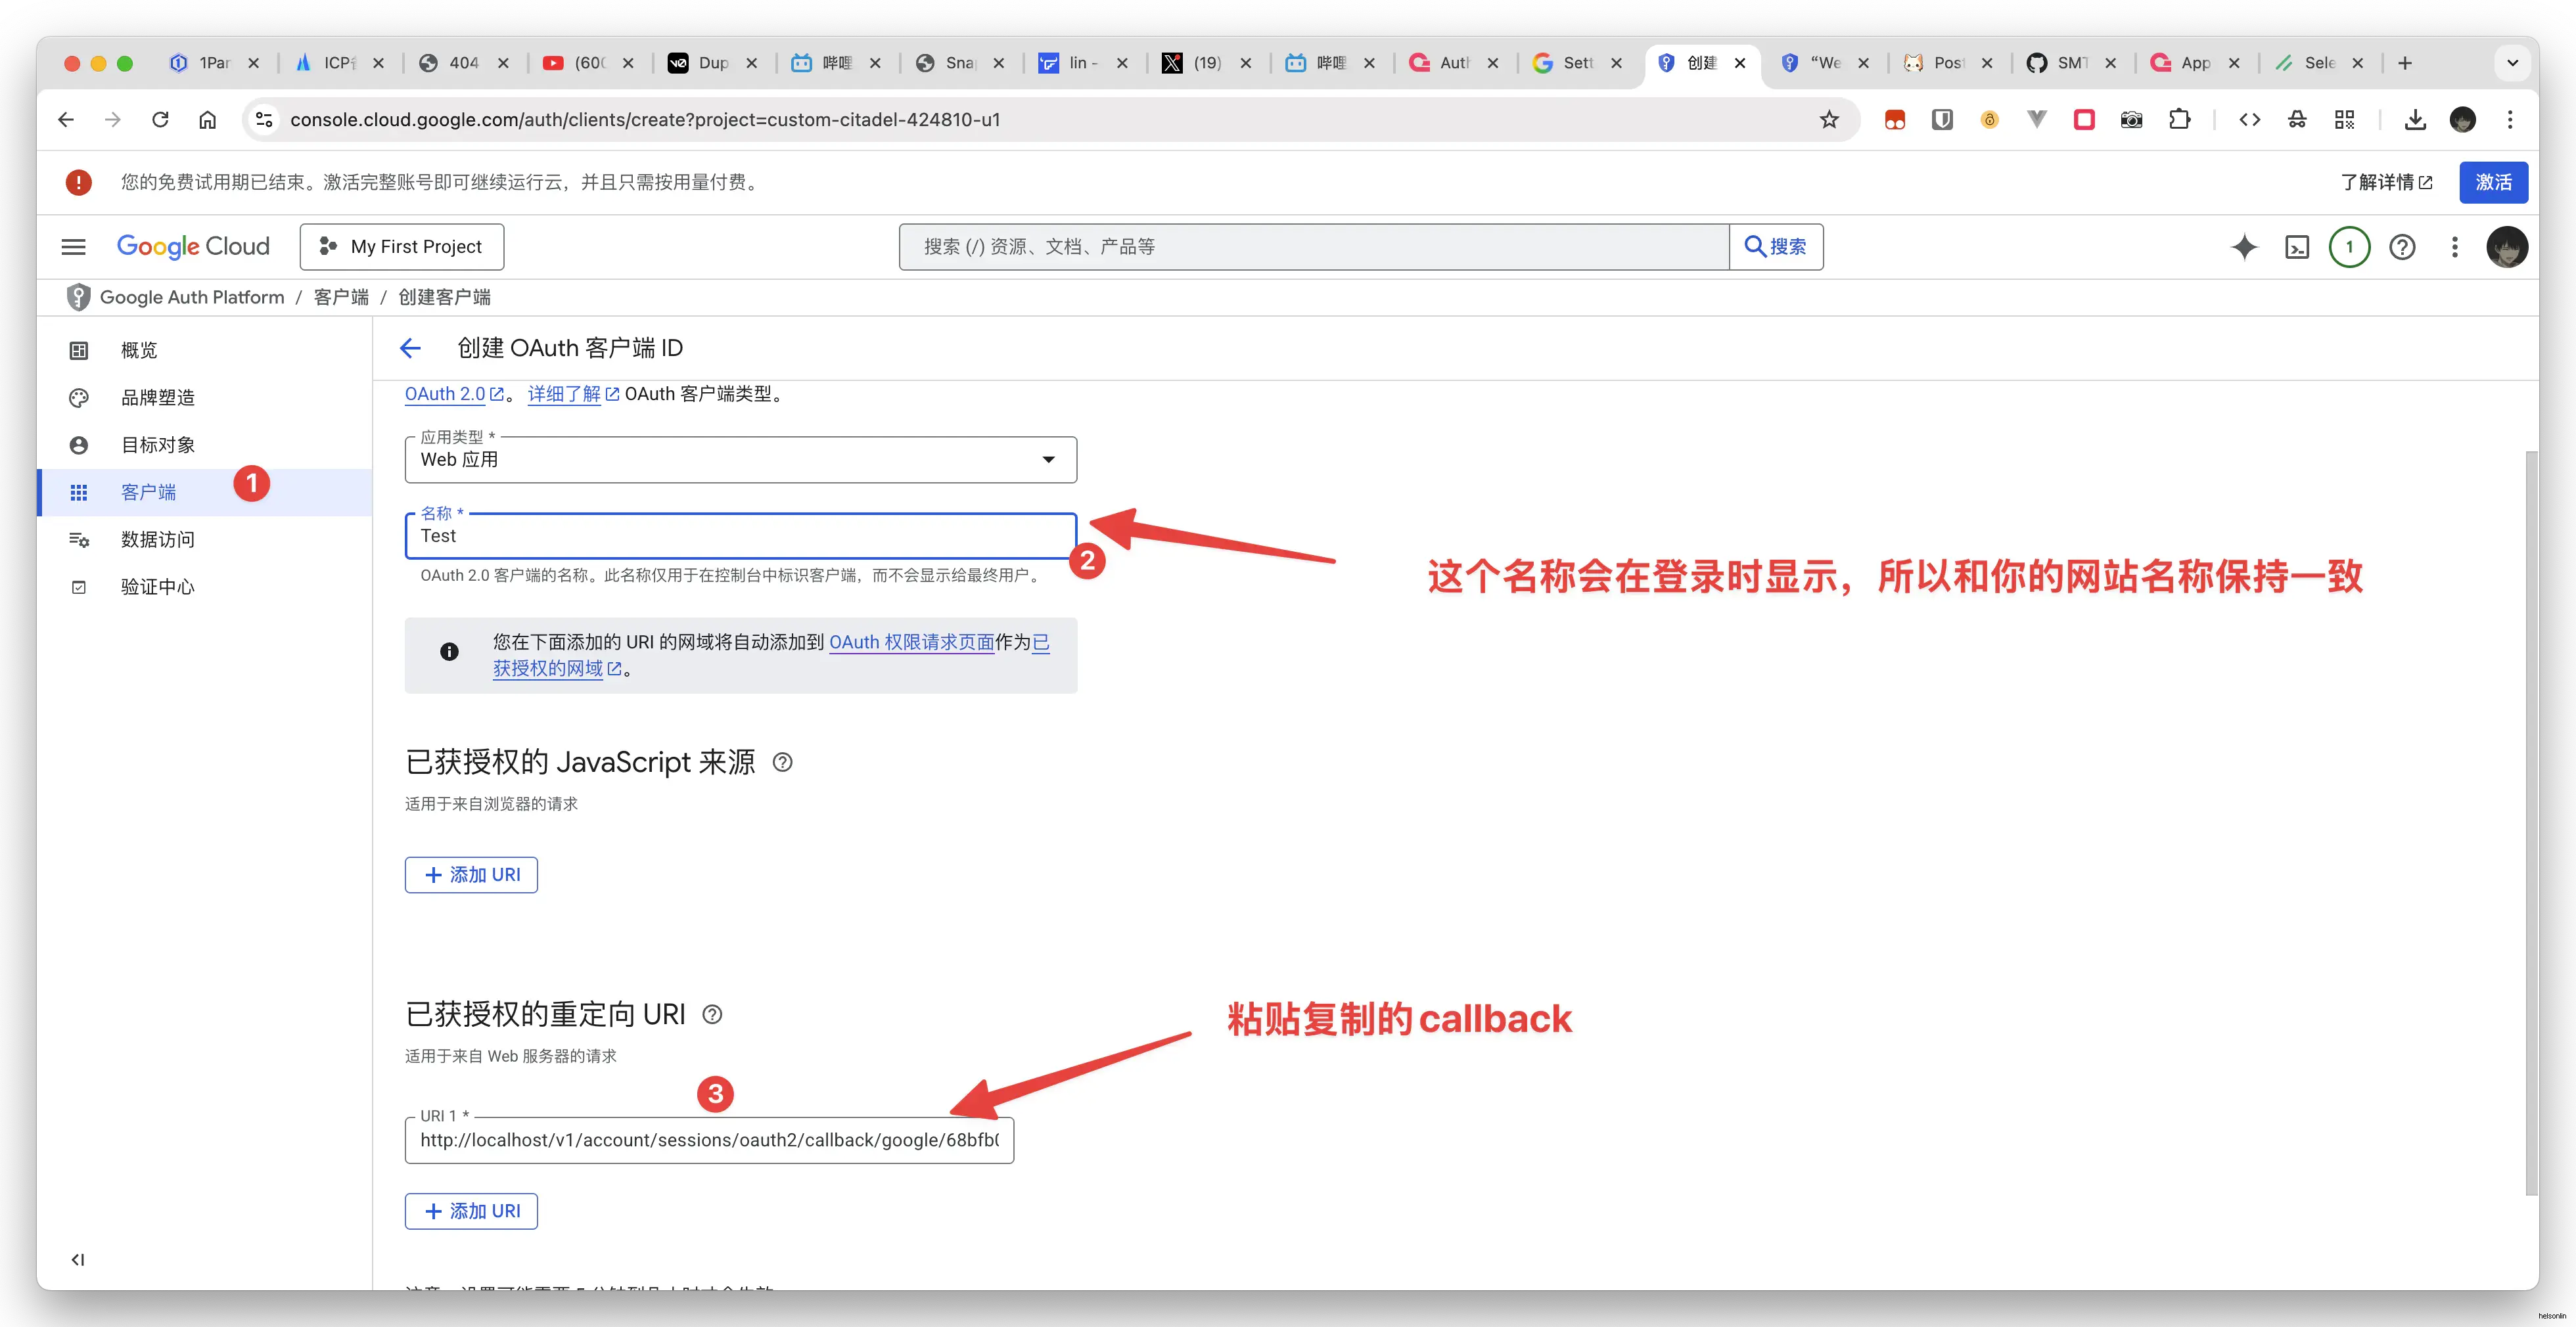The image size is (2576, 1327).
Task: Bookmark this page with the star icon
Action: point(1829,120)
